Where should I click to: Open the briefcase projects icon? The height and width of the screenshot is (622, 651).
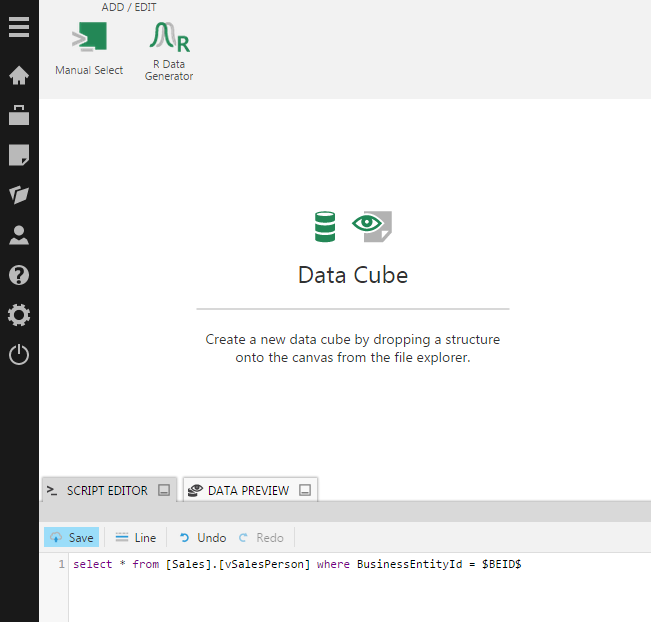pyautogui.click(x=19, y=115)
